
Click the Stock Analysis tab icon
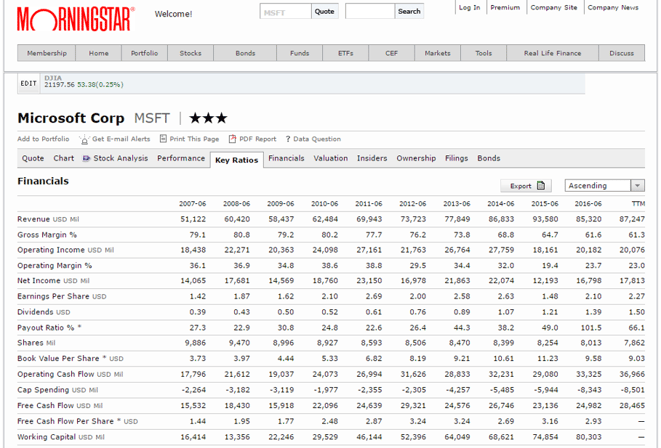pyautogui.click(x=86, y=158)
